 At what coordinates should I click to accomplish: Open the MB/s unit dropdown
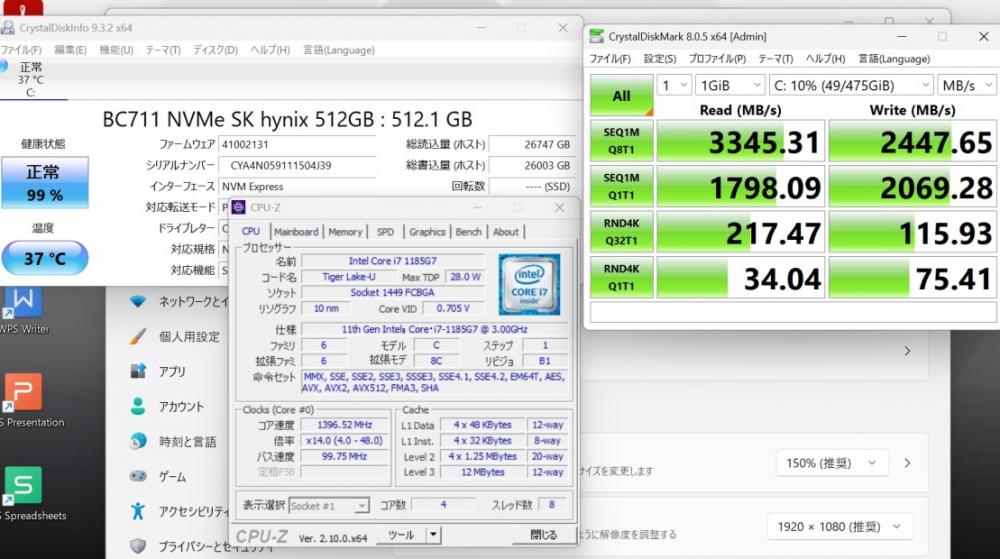(967, 85)
